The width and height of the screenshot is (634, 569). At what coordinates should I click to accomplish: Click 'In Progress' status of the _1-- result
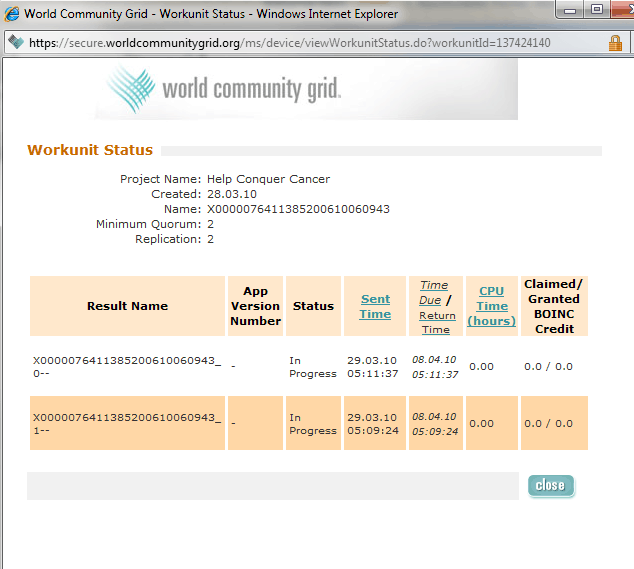click(x=313, y=424)
